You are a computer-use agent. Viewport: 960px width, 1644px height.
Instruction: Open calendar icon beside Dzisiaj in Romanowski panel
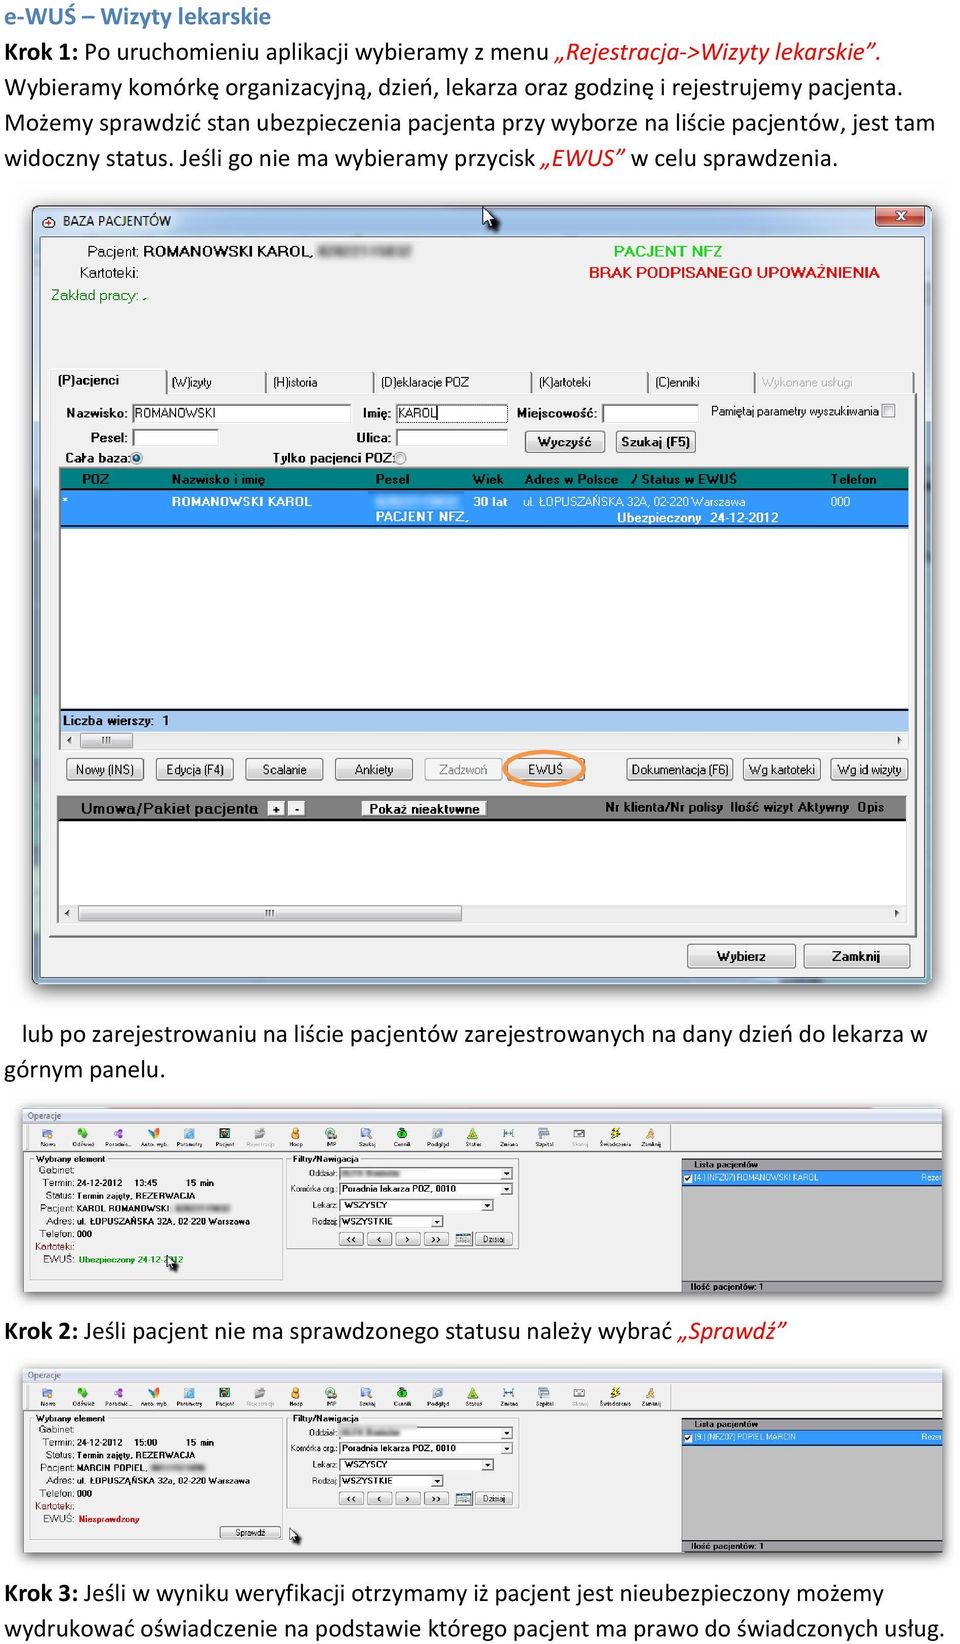click(x=463, y=1238)
